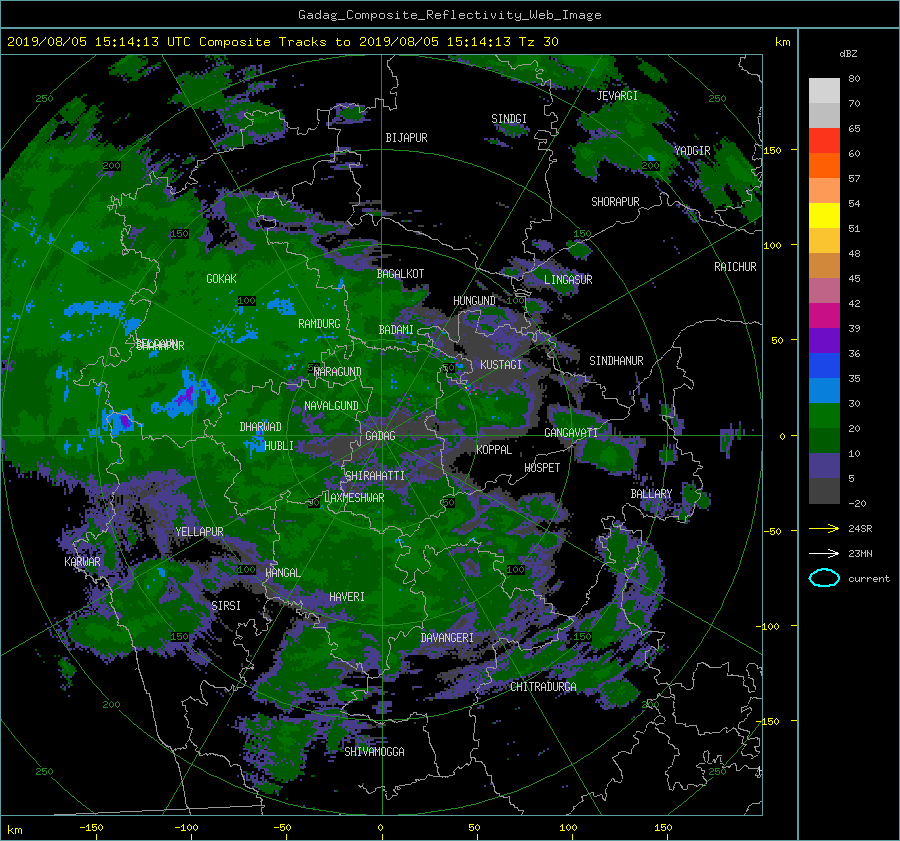Click the BALLARY city label
Image resolution: width=900 pixels, height=841 pixels.
651,494
